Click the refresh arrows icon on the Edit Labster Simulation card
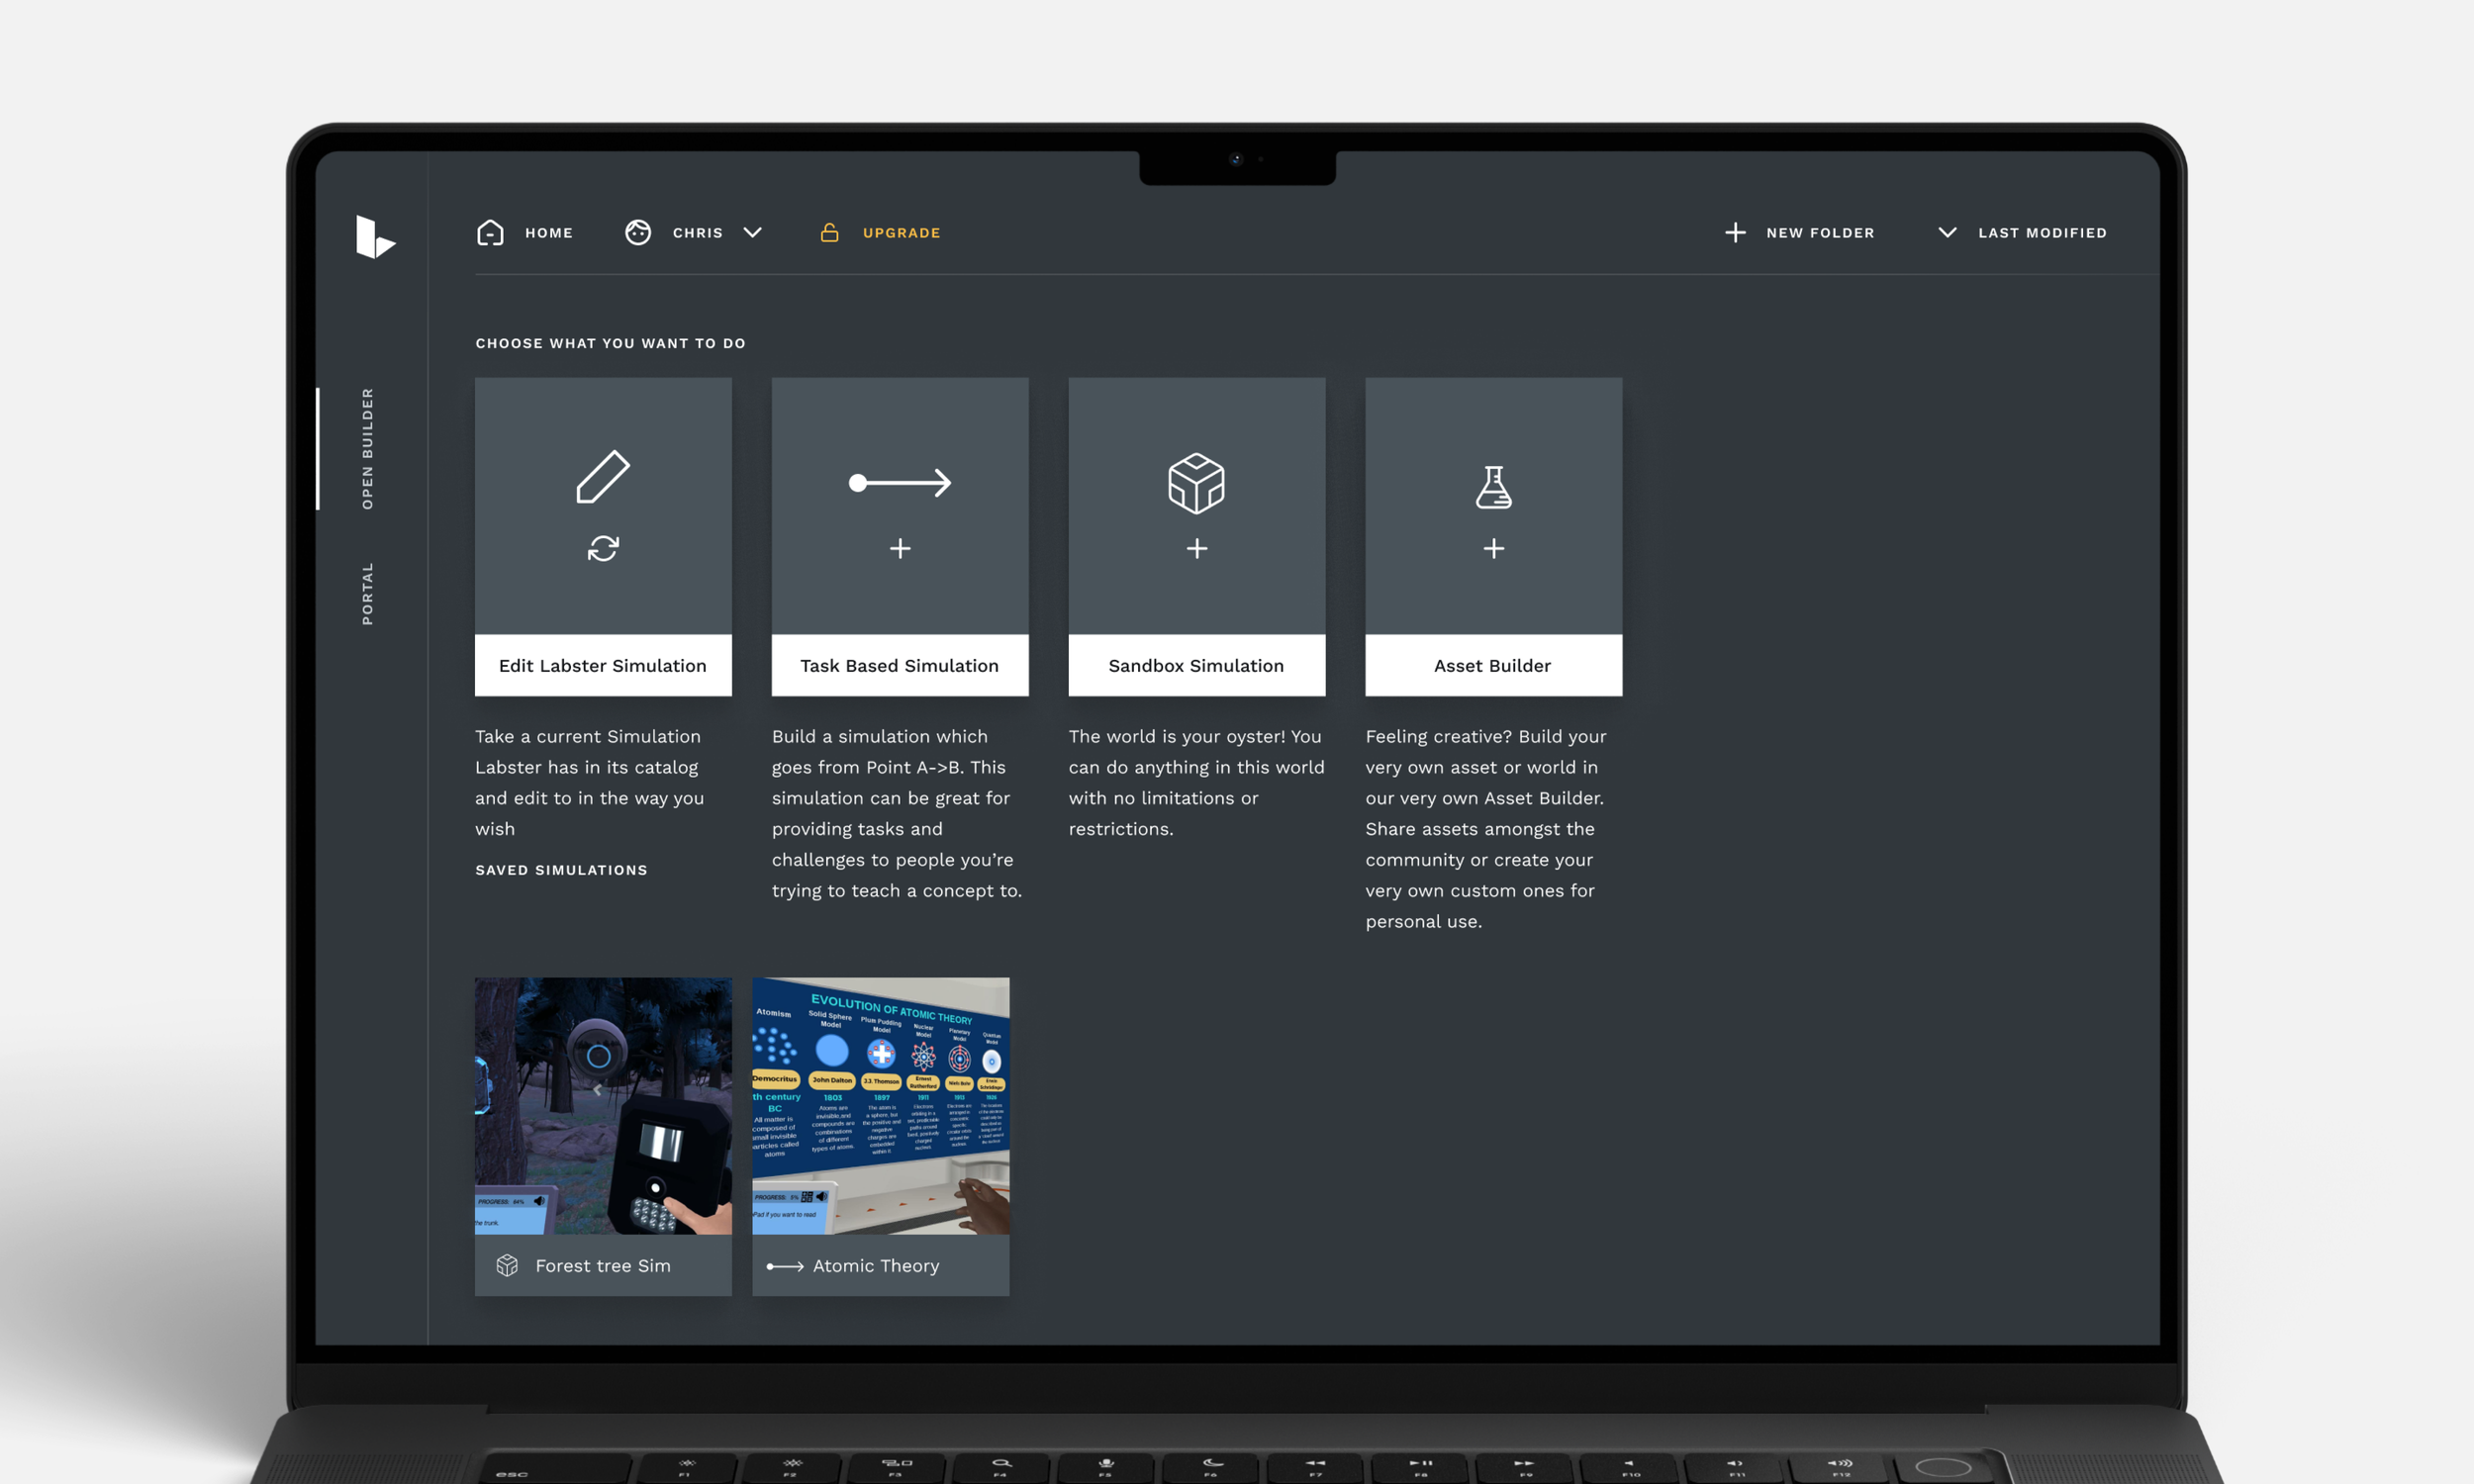2474x1484 pixels. point(603,548)
